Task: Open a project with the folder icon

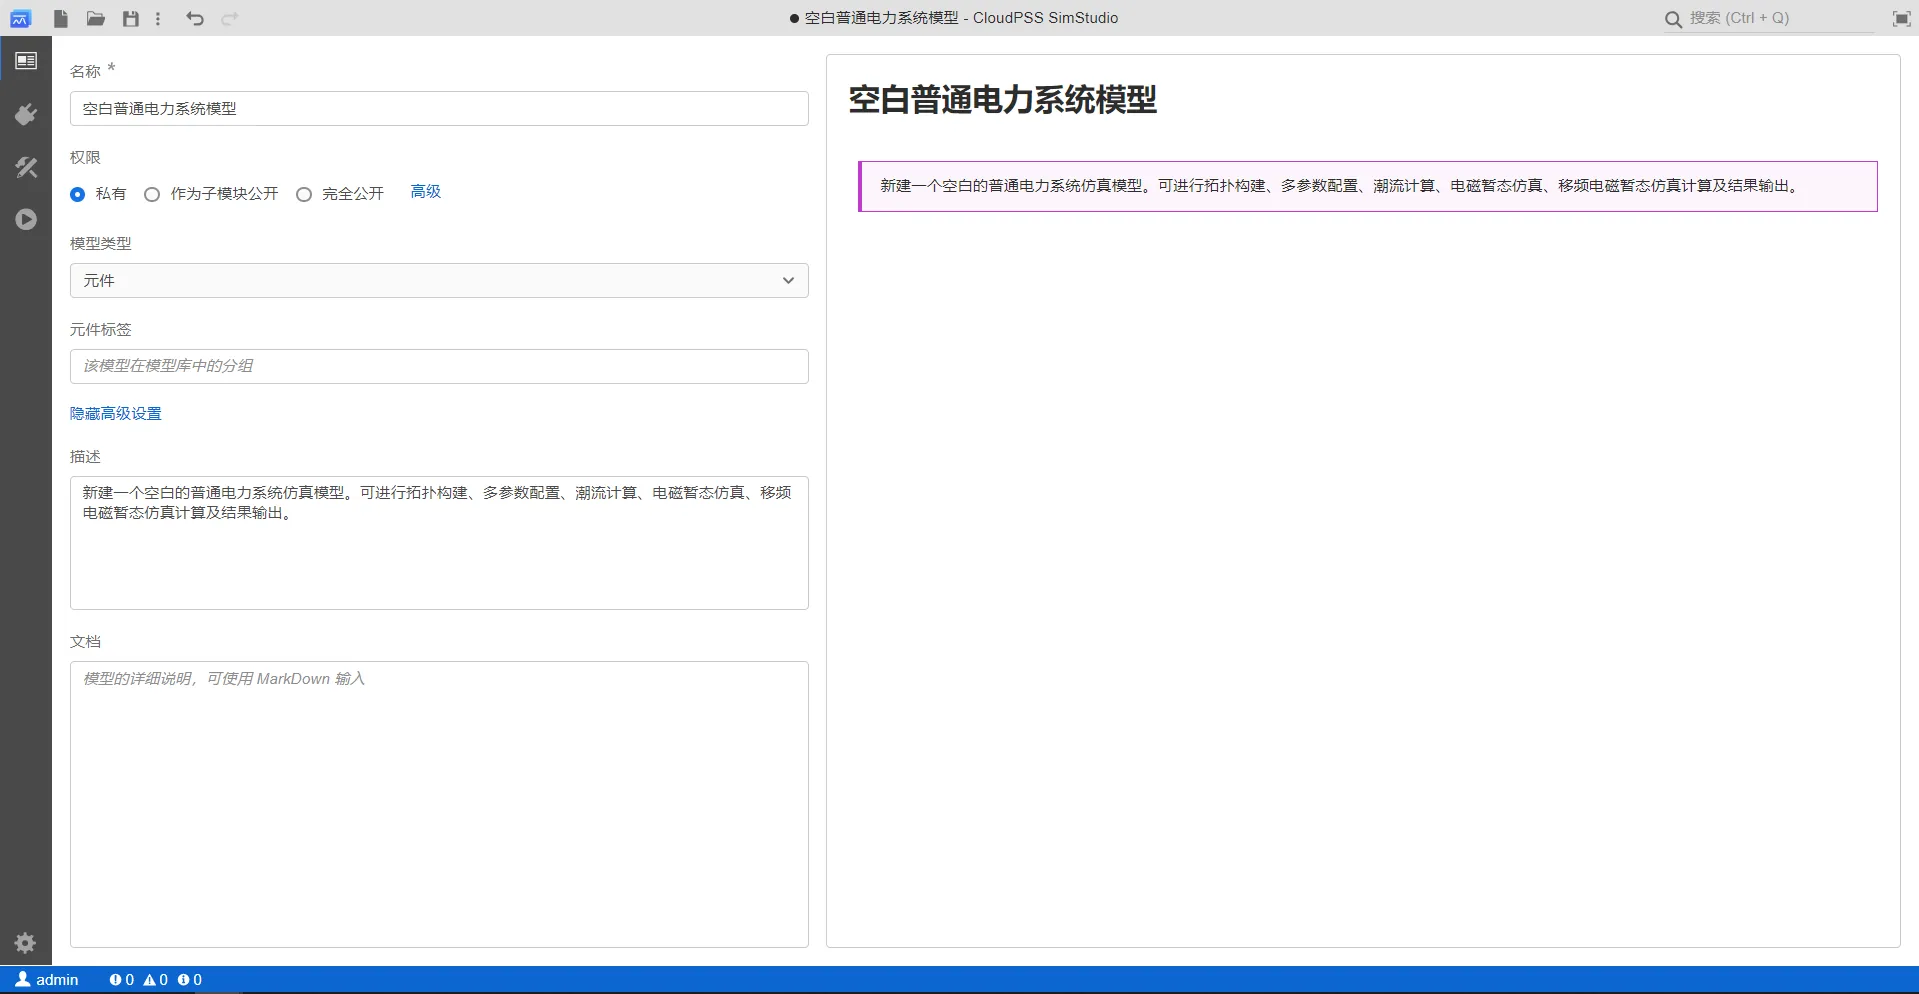Action: point(96,19)
